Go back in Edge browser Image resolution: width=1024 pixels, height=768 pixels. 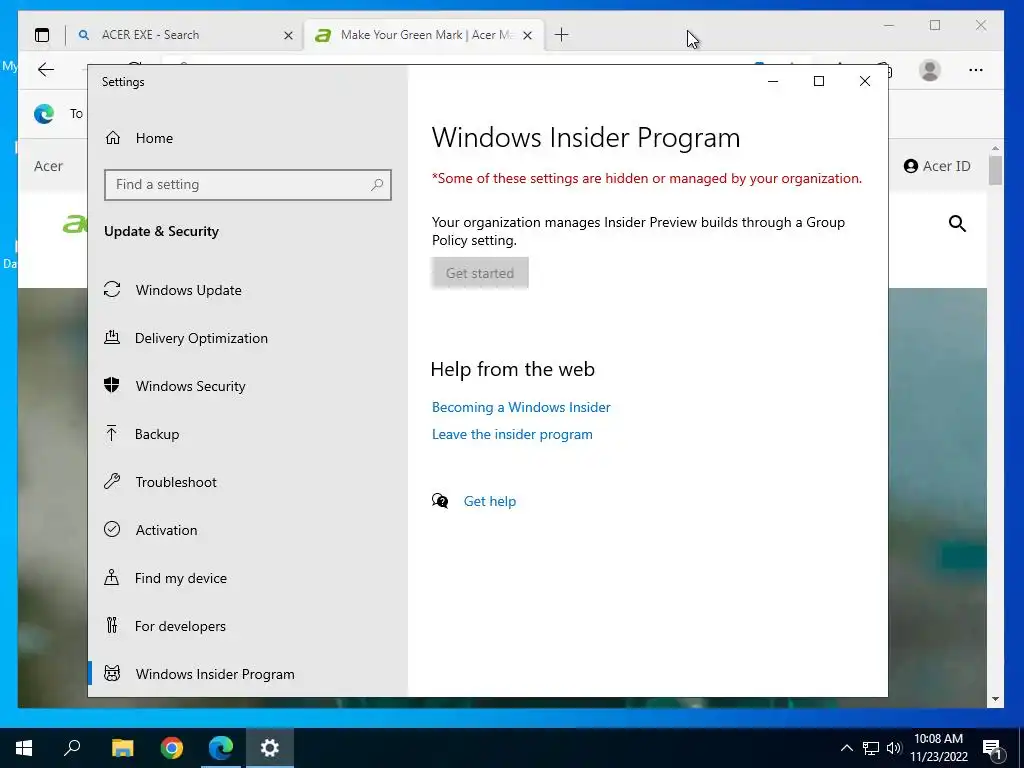46,69
